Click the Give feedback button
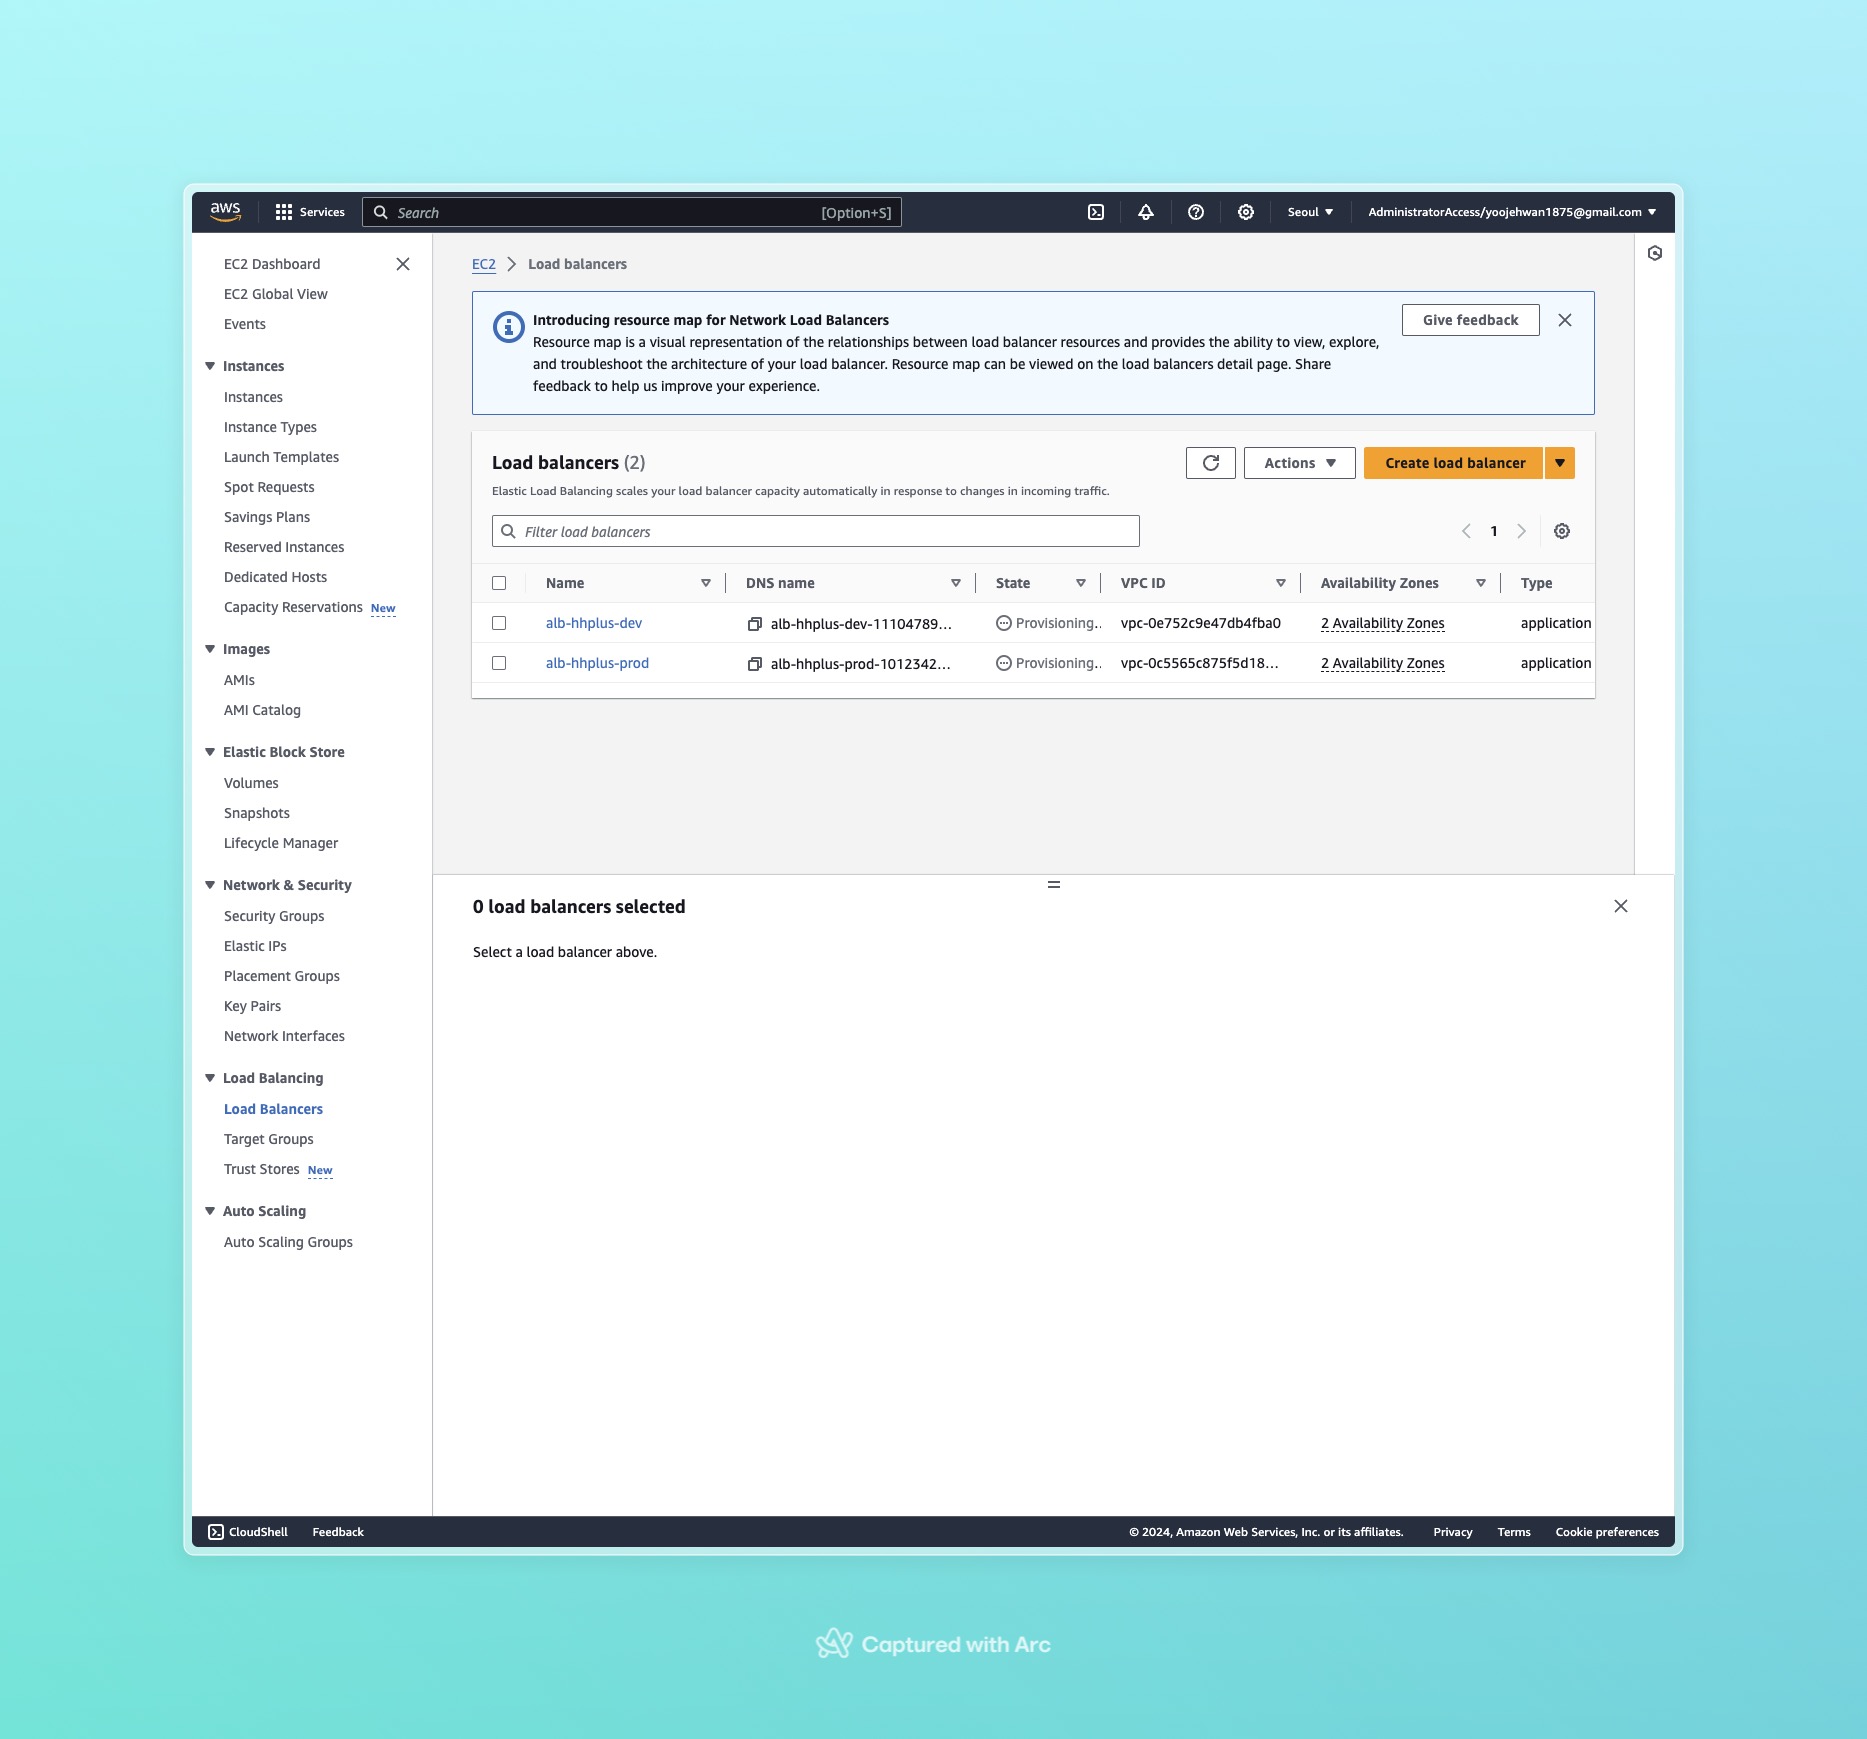 [1470, 320]
